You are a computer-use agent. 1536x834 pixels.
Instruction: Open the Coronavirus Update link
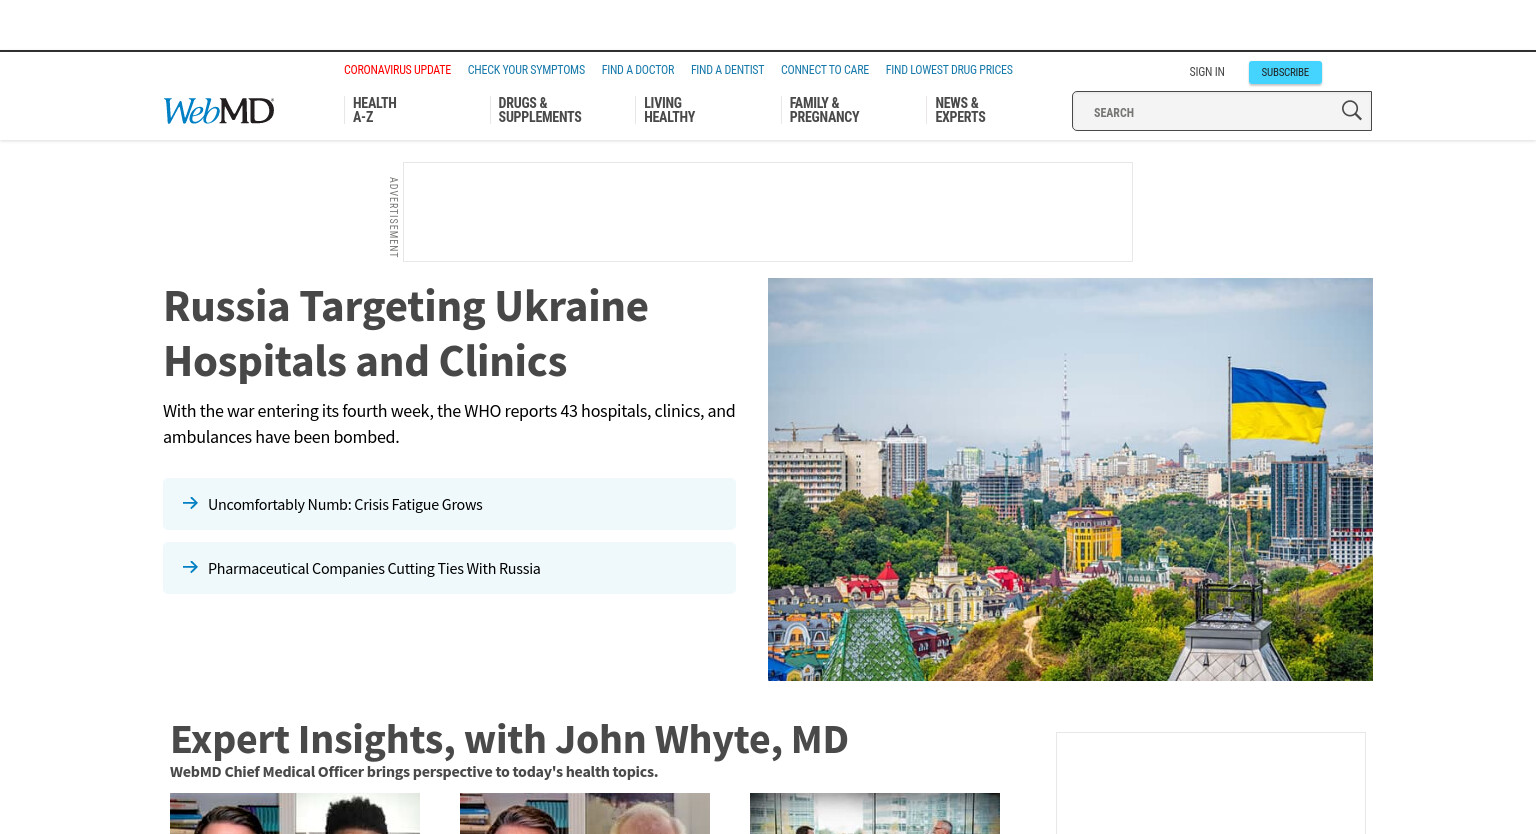pyautogui.click(x=397, y=70)
